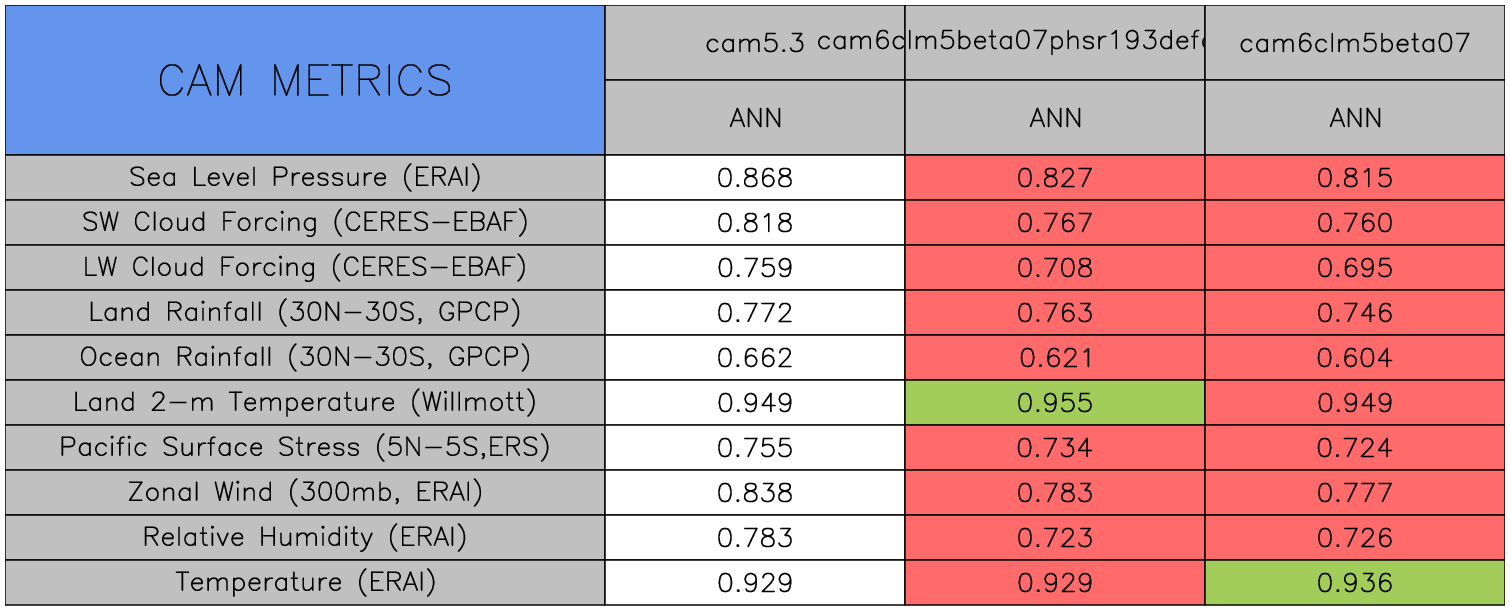The width and height of the screenshot is (1510, 611).
Task: Click the Sea Level Pressure (ERAI) row label
Action: click(305, 177)
